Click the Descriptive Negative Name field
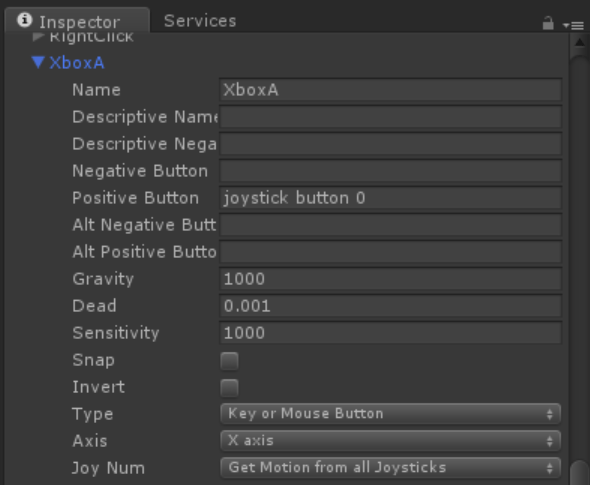This screenshot has width=590, height=485. coord(391,144)
